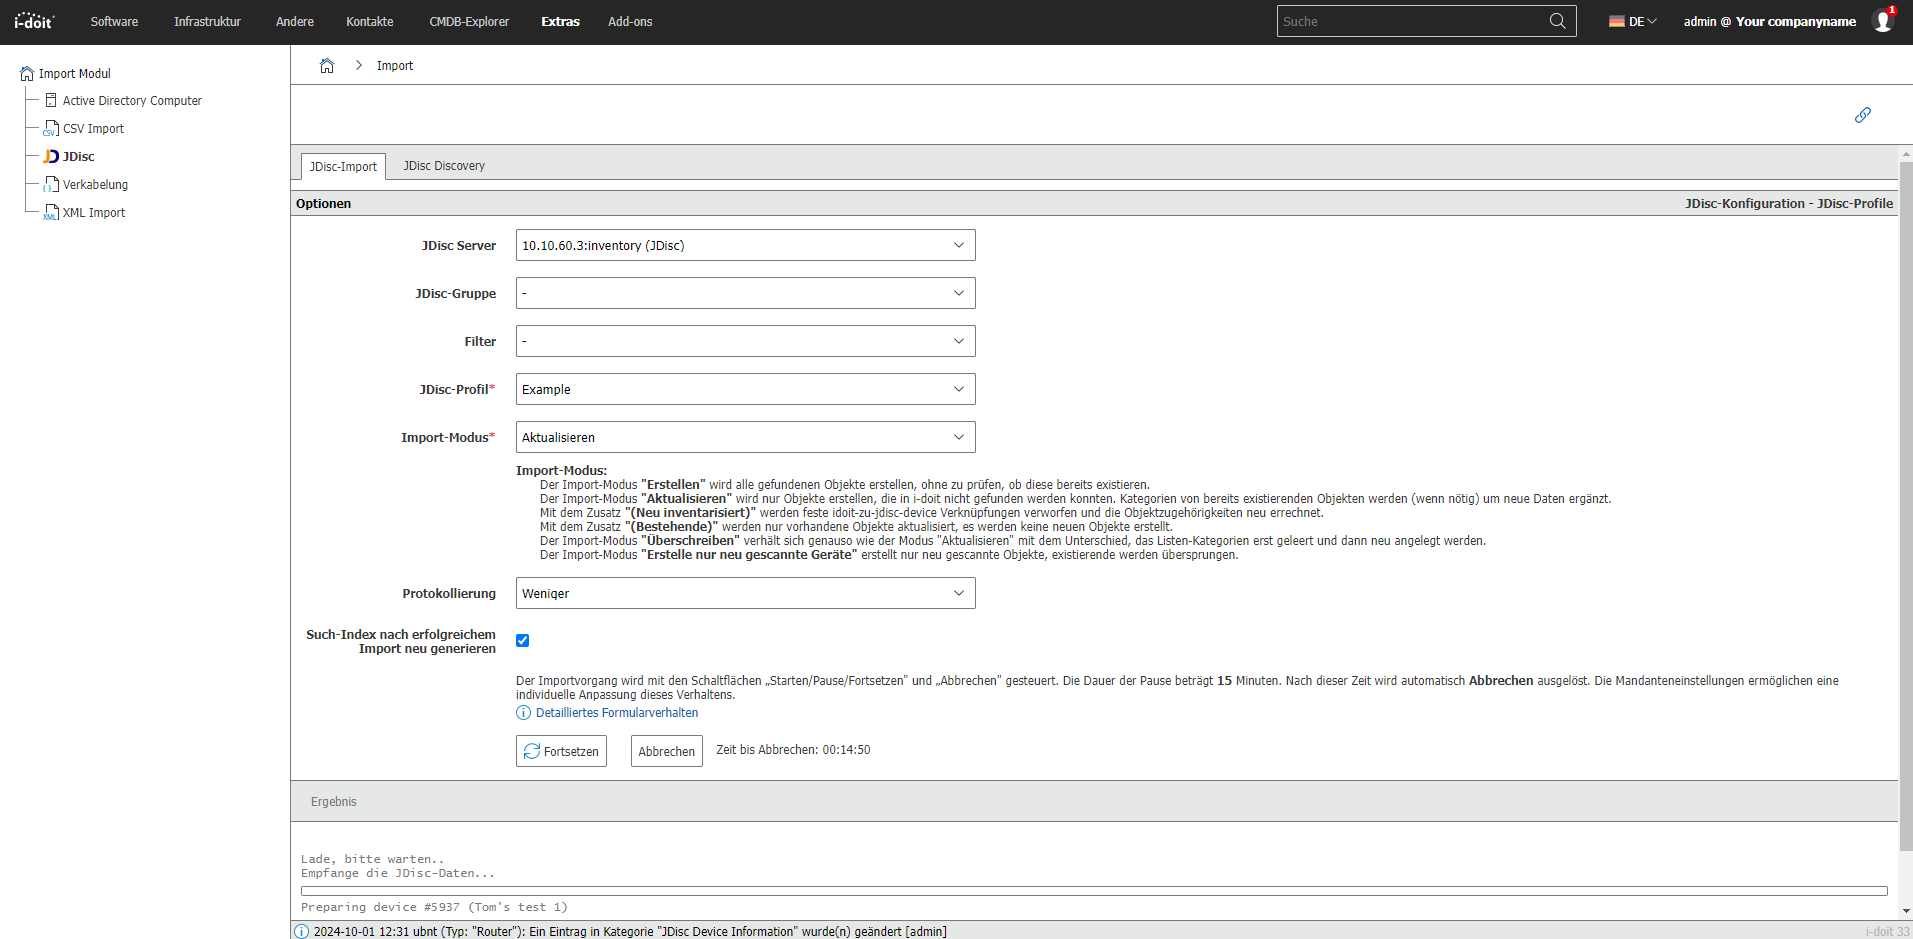Open the Extras menu

pyautogui.click(x=560, y=21)
